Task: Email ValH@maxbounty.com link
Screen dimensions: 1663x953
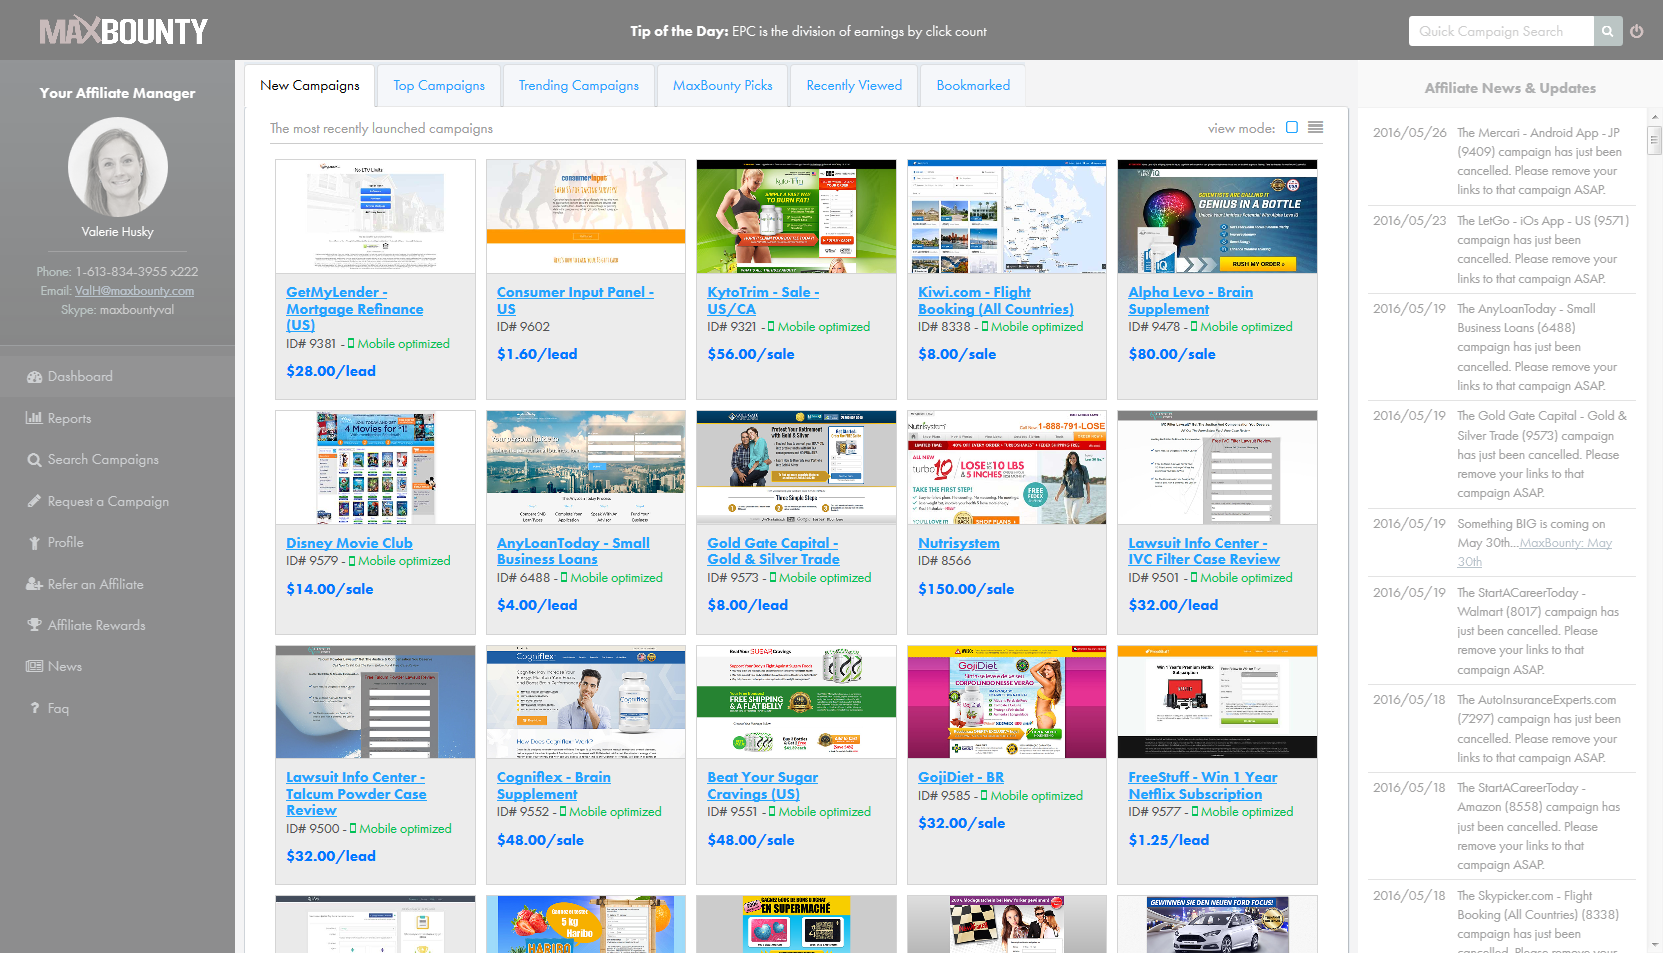Action: tap(134, 291)
